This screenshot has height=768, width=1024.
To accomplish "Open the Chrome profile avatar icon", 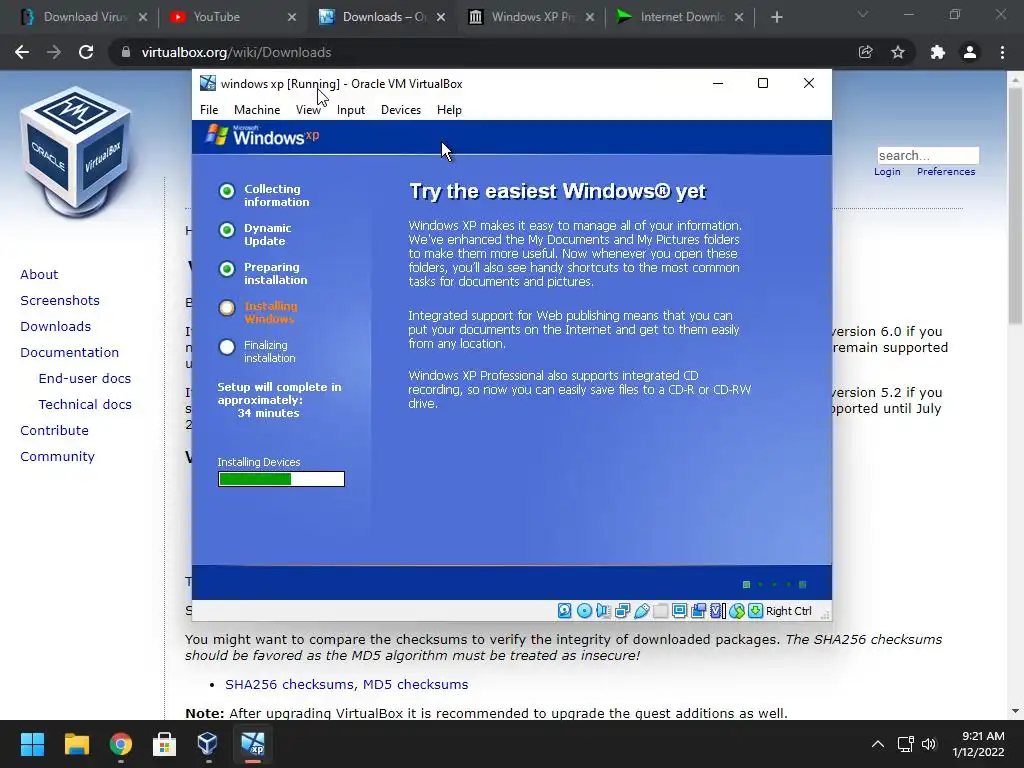I will coord(970,52).
